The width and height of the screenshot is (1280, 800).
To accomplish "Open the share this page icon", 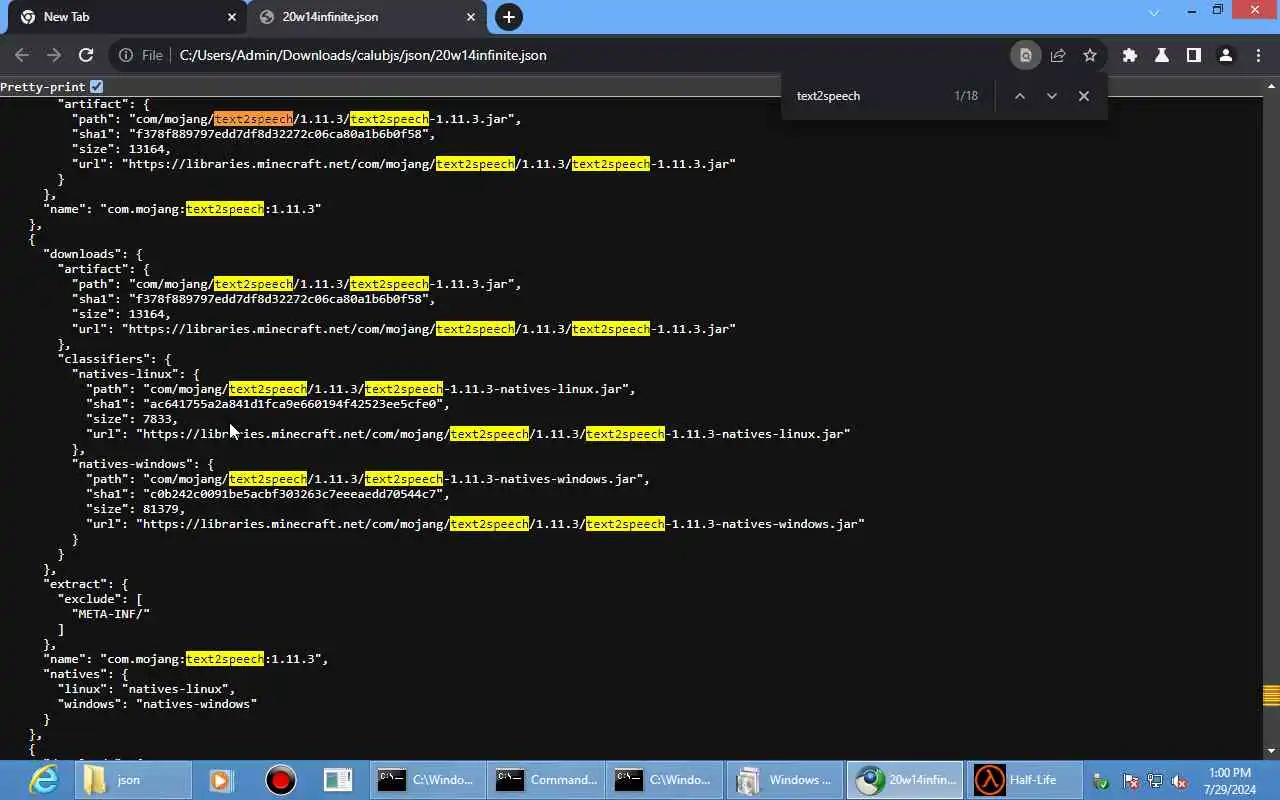I will tap(1058, 55).
